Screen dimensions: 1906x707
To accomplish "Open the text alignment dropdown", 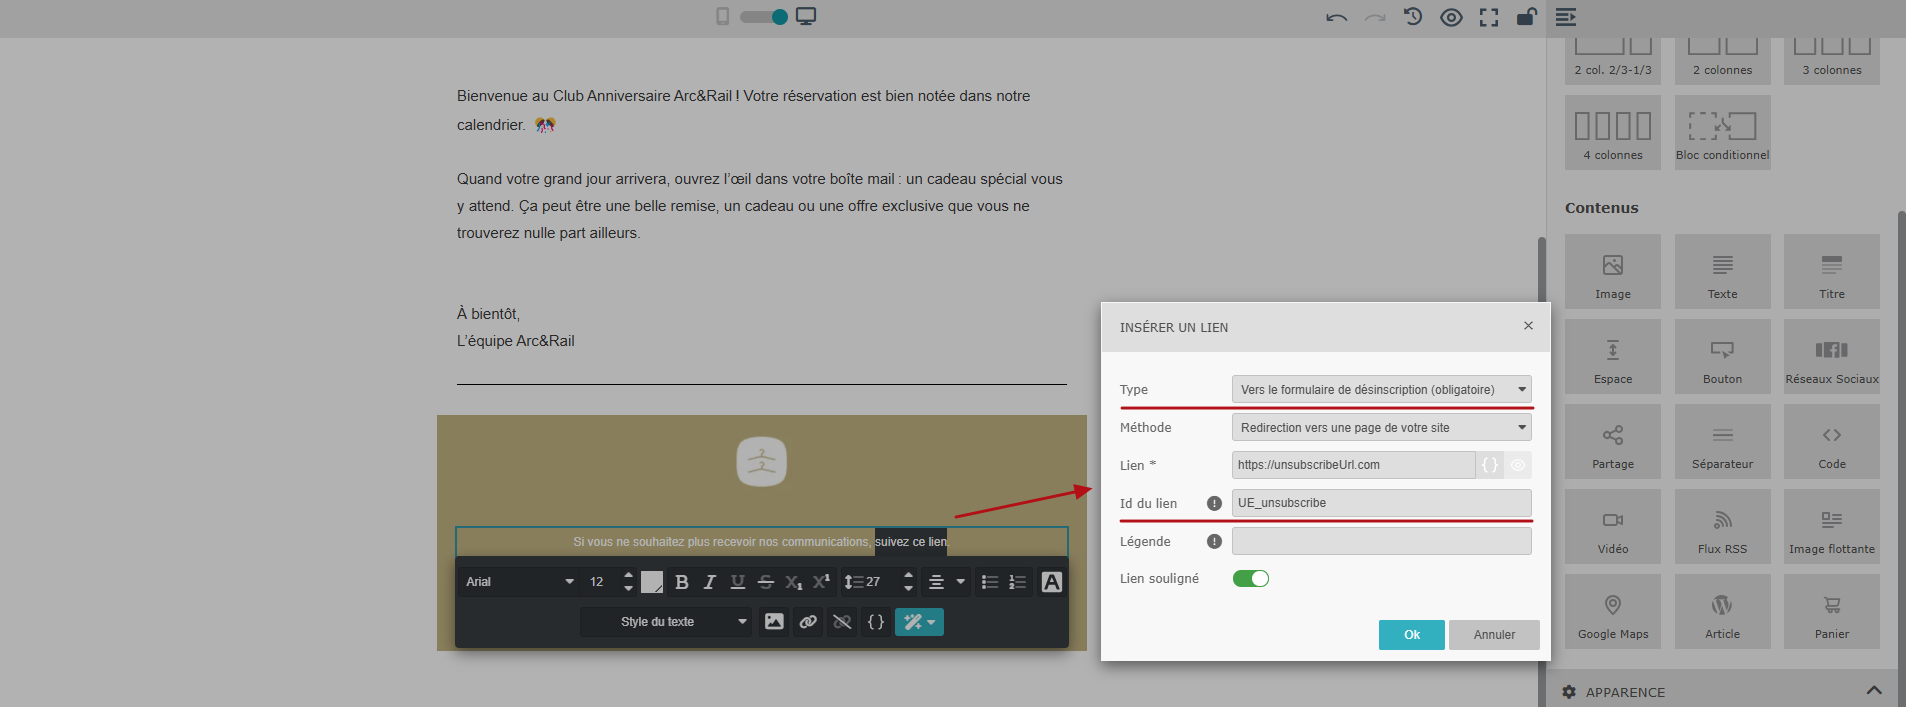I will coord(946,582).
